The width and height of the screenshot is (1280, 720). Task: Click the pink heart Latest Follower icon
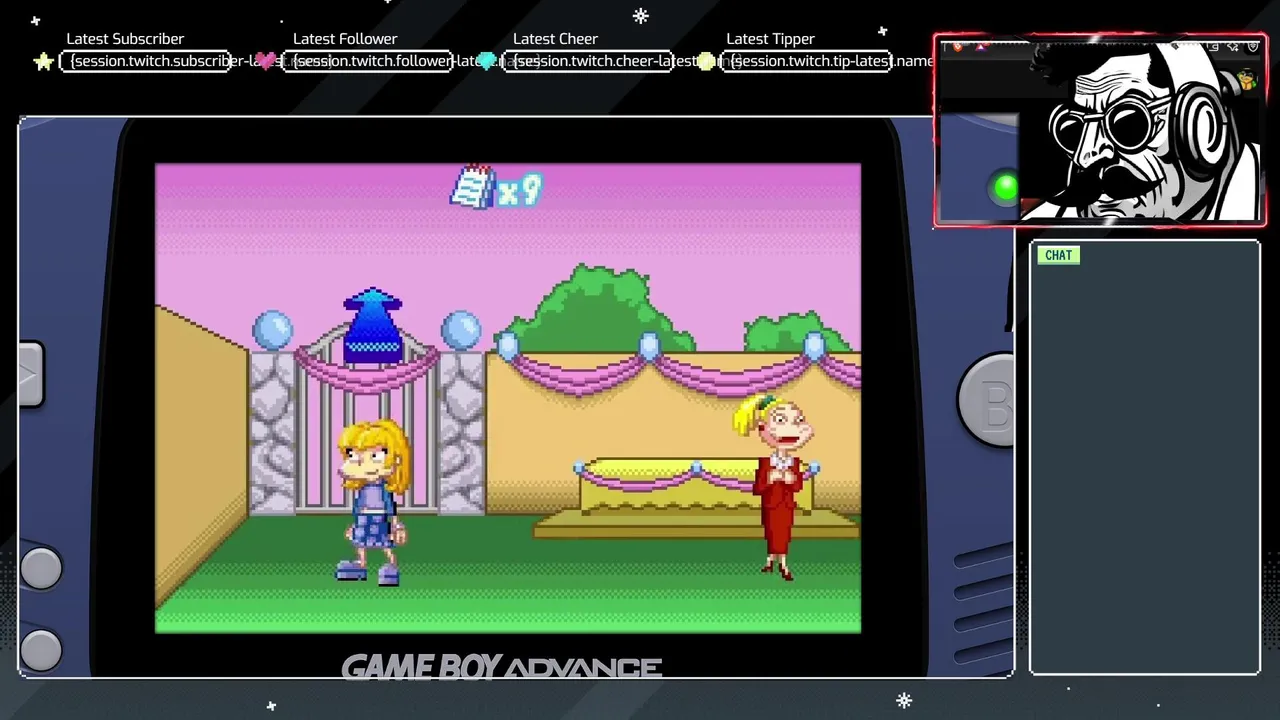tap(266, 62)
